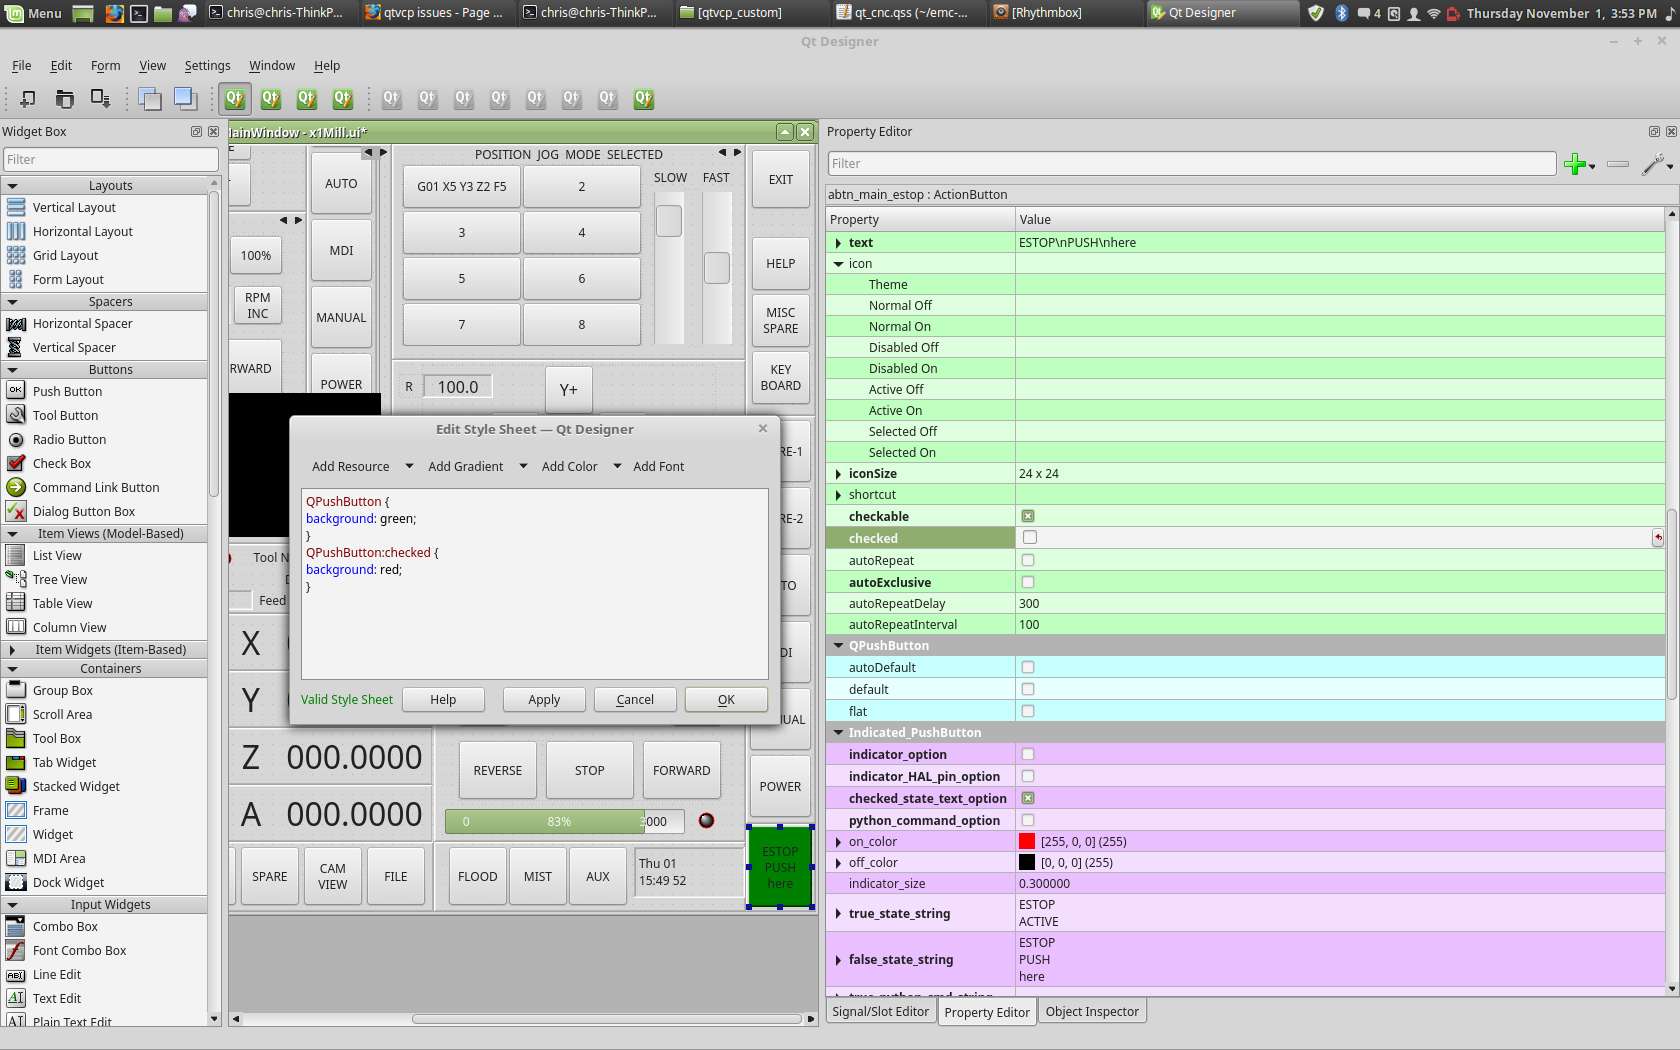The width and height of the screenshot is (1680, 1050).
Task: Click the green plus add dynamic property icon
Action: pos(1575,164)
